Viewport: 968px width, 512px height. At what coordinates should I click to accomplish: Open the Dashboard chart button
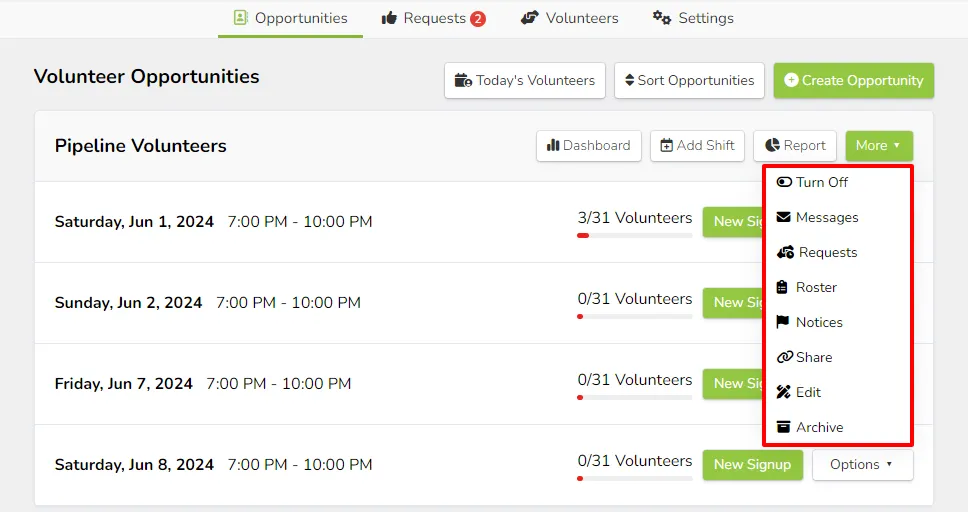point(588,146)
